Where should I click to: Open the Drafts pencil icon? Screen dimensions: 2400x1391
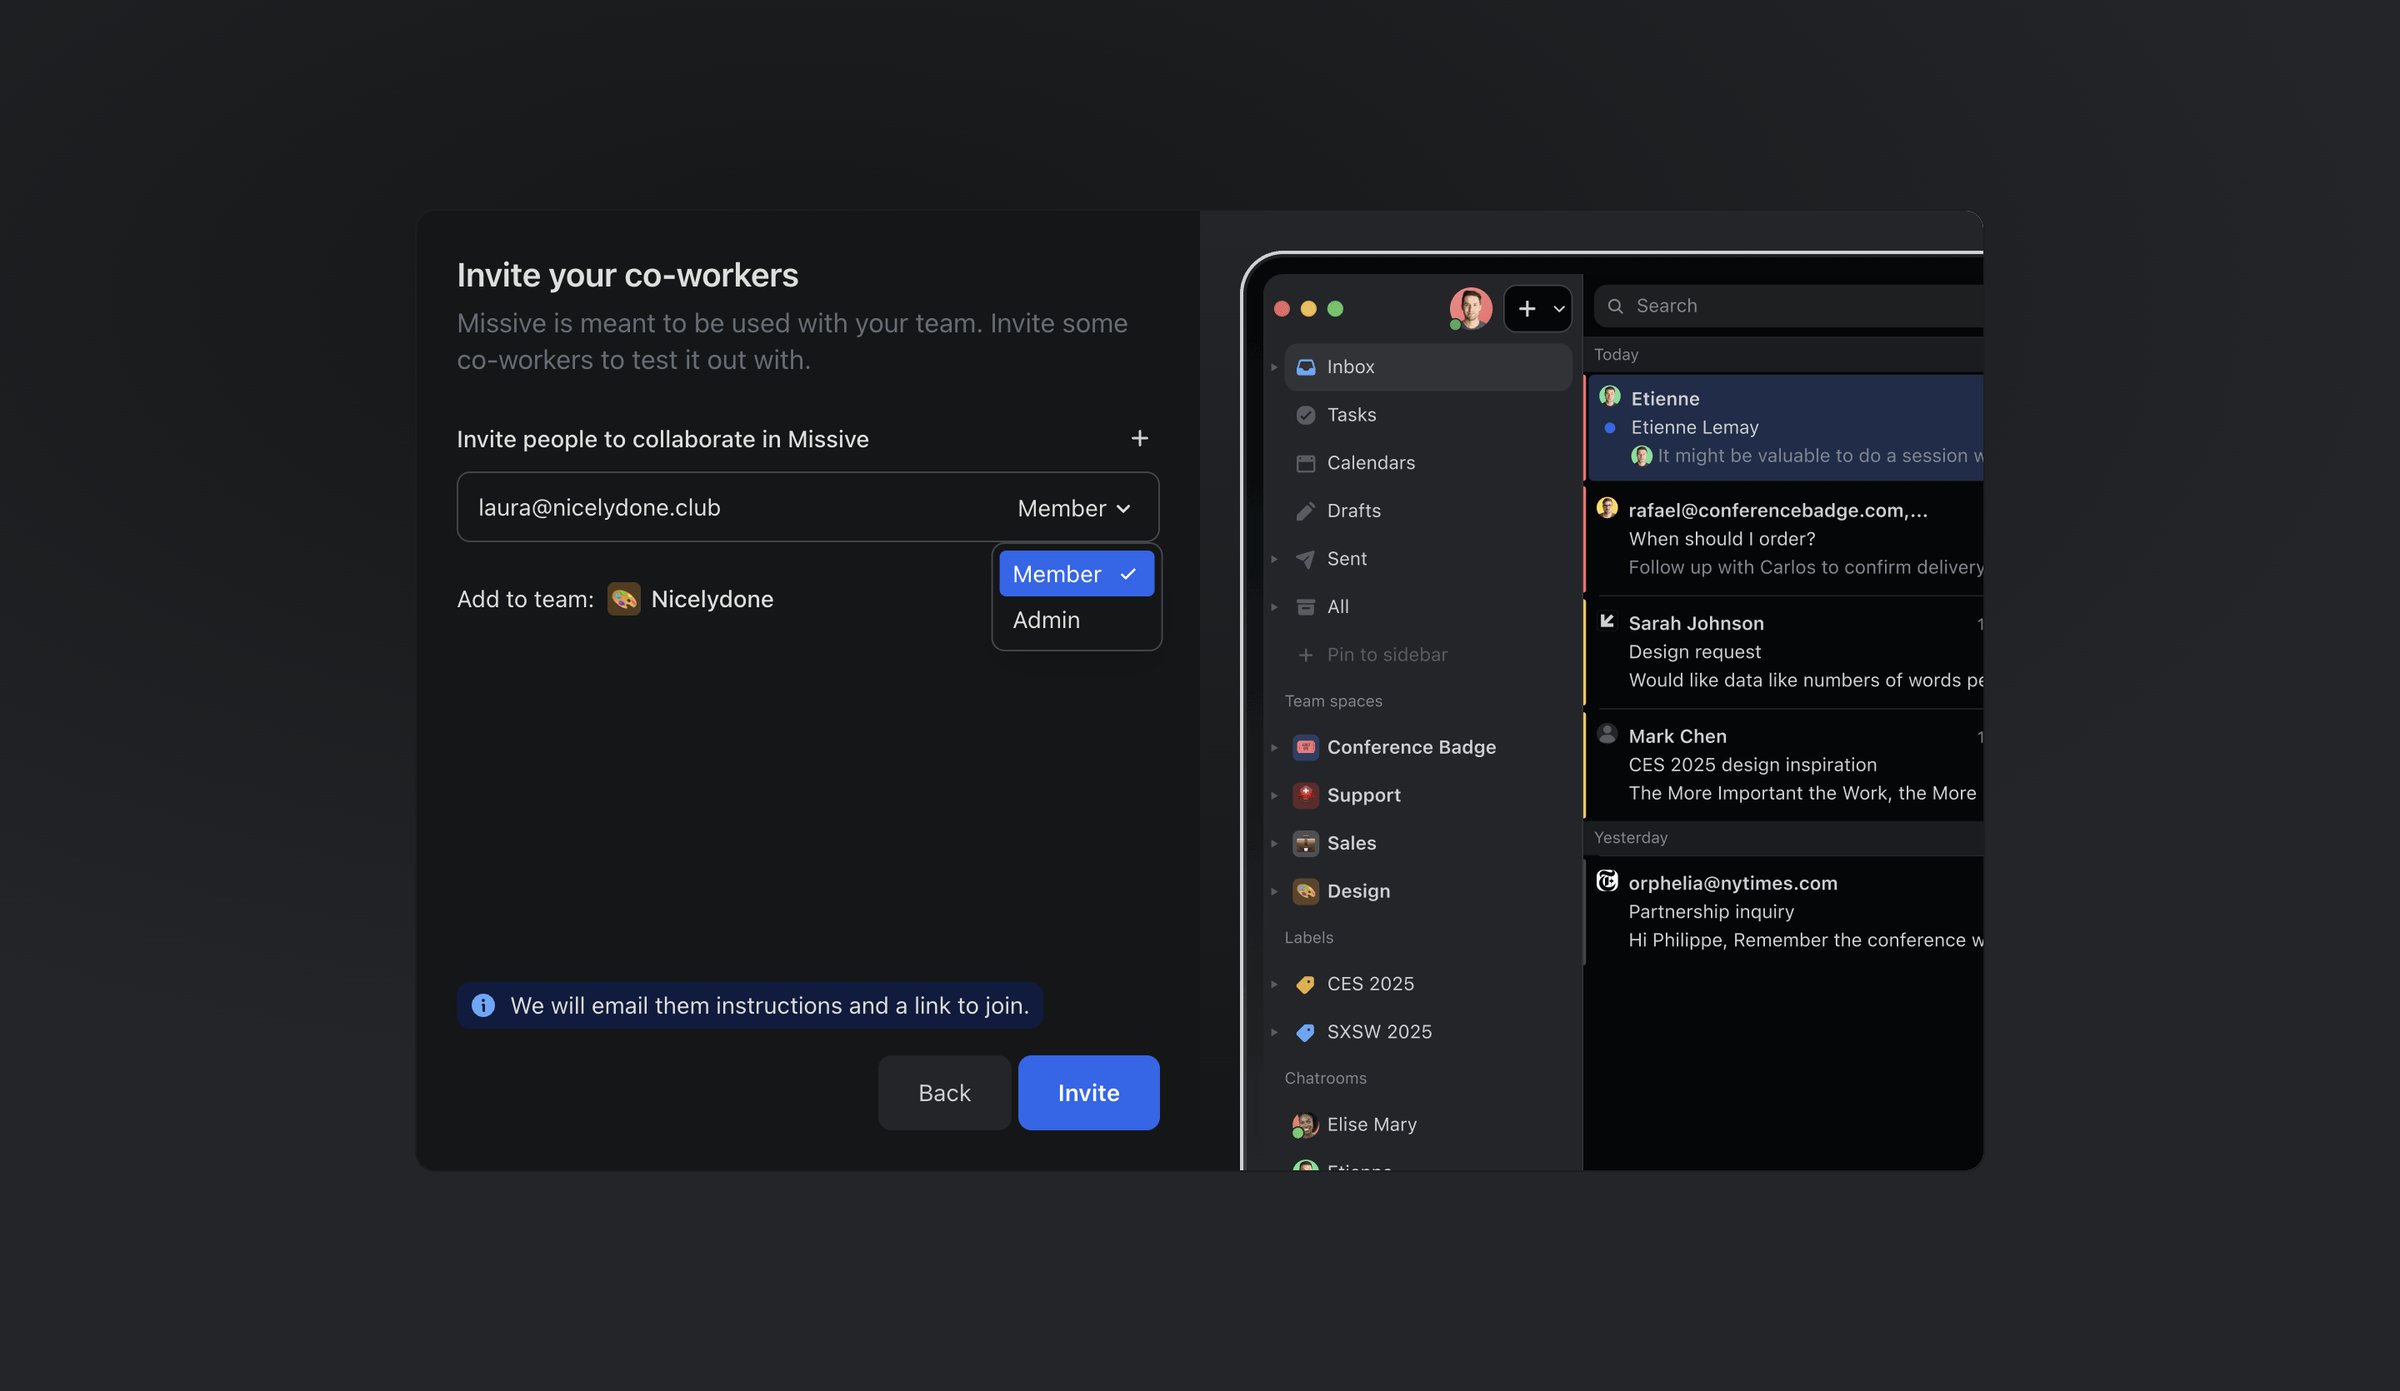tap(1305, 511)
